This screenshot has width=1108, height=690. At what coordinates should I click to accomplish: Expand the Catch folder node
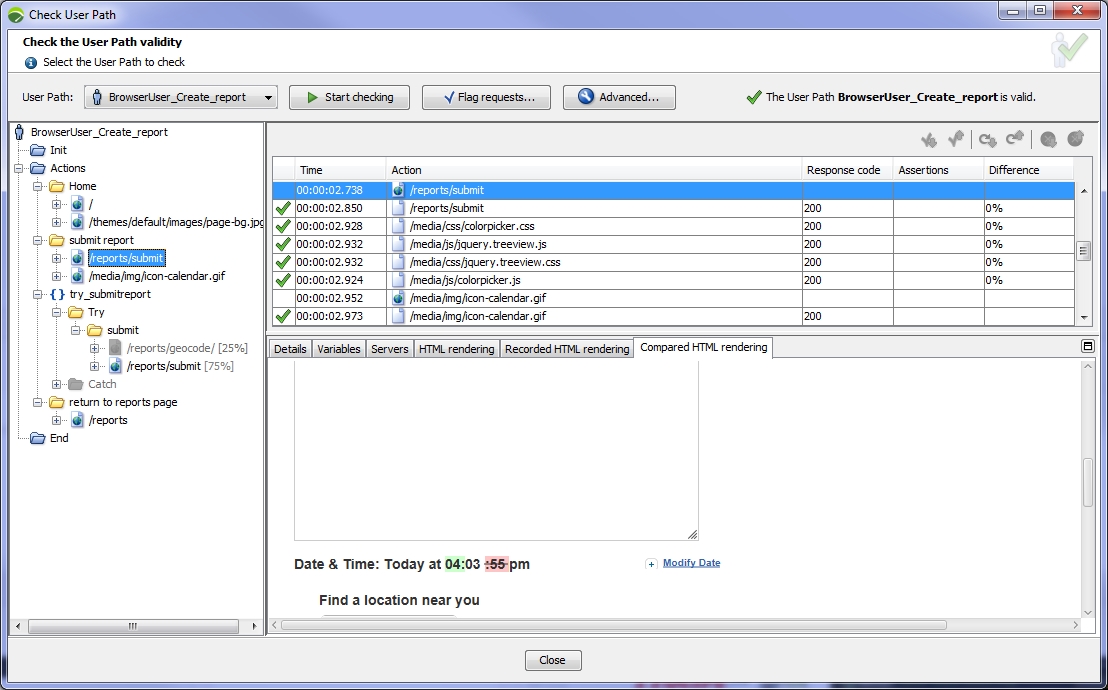(57, 384)
